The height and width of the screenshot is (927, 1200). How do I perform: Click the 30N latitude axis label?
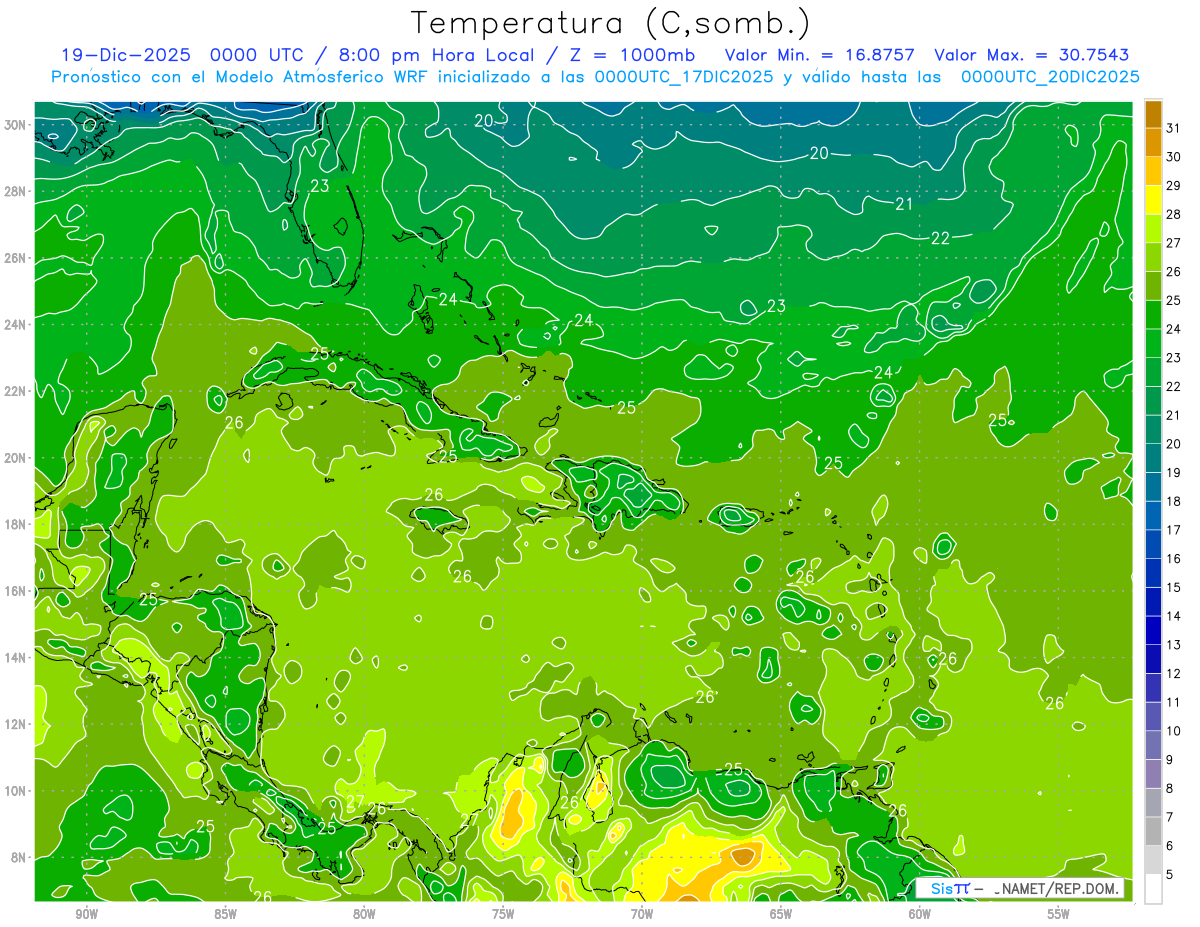pos(15,125)
